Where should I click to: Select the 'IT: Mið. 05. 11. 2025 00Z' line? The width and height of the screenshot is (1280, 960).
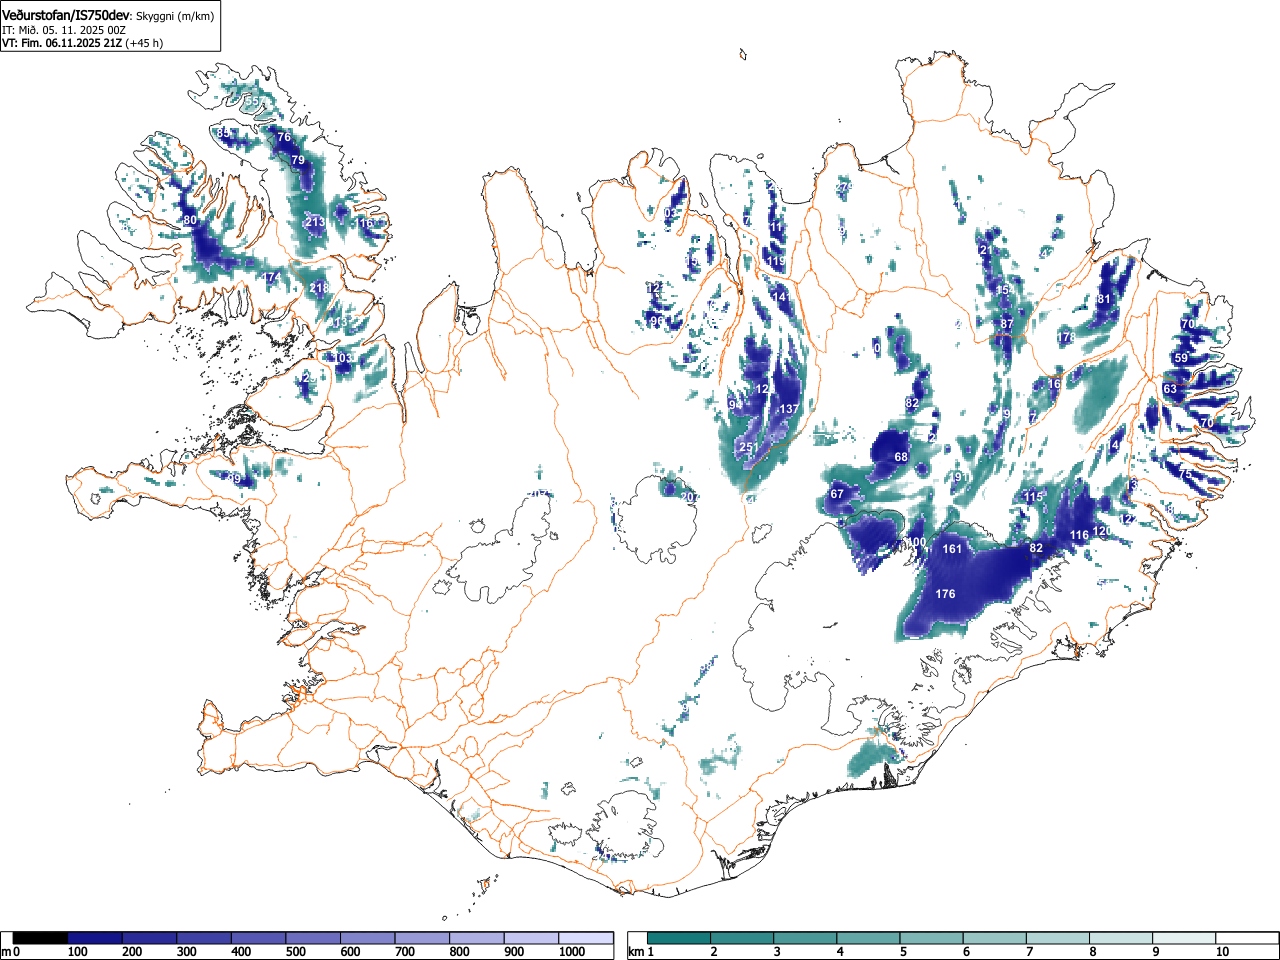point(64,30)
